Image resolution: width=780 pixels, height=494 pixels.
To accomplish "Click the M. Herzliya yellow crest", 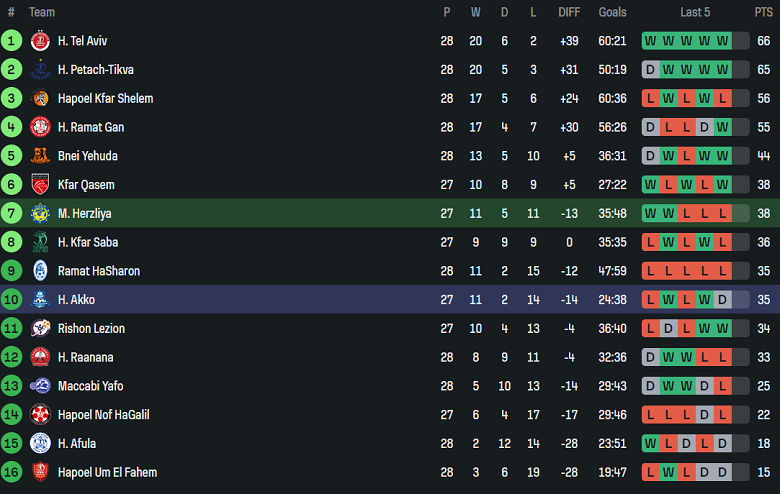I will point(40,213).
